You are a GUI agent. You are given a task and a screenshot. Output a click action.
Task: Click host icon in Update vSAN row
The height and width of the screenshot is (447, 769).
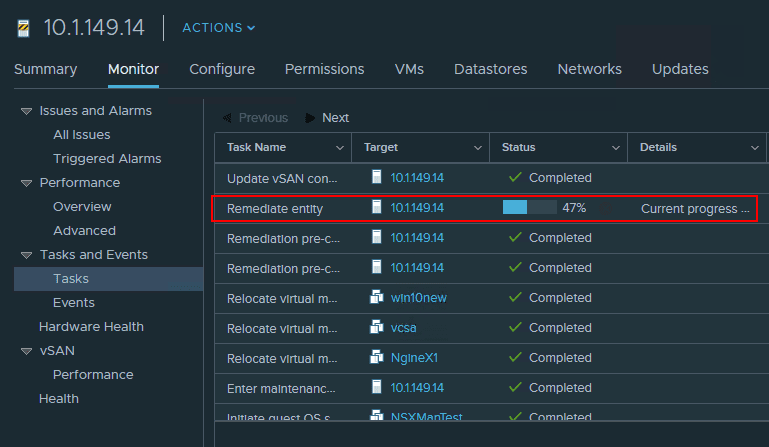coord(377,178)
